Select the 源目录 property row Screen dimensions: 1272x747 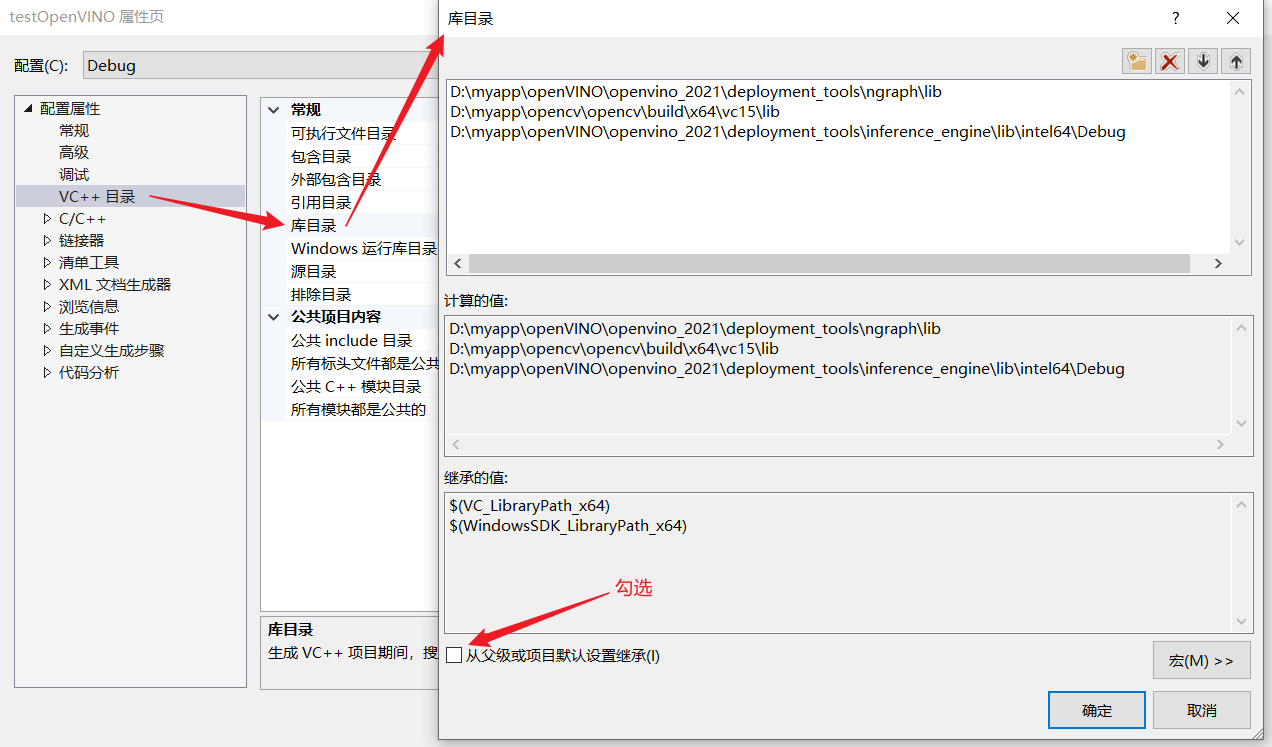tap(350, 271)
